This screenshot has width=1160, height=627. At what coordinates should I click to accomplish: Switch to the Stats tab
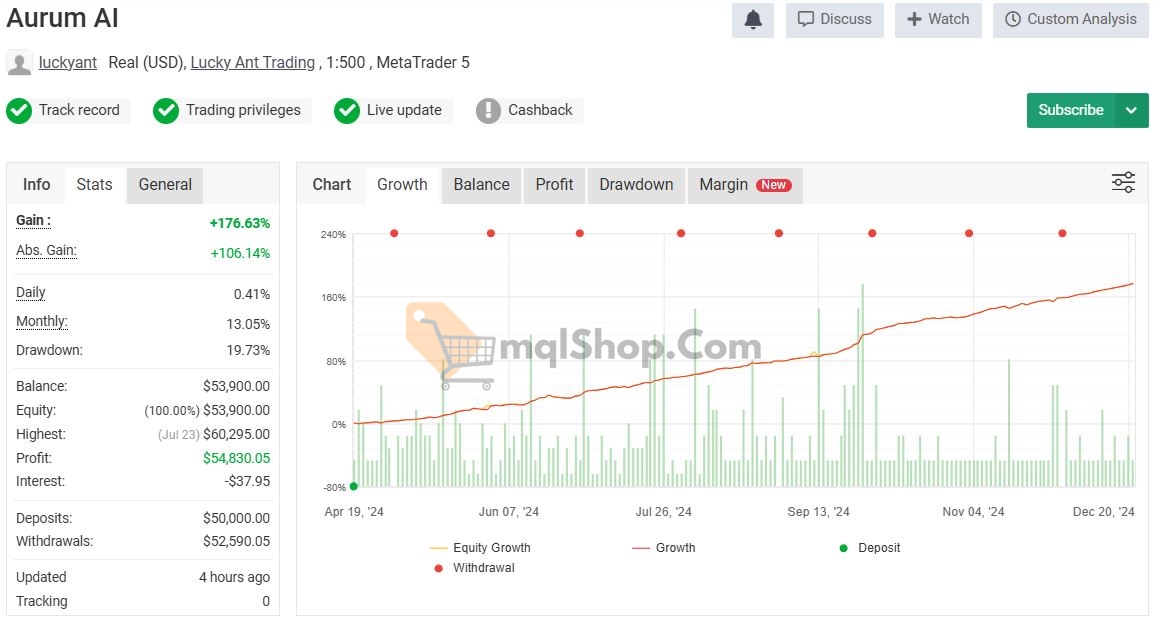[x=94, y=185]
